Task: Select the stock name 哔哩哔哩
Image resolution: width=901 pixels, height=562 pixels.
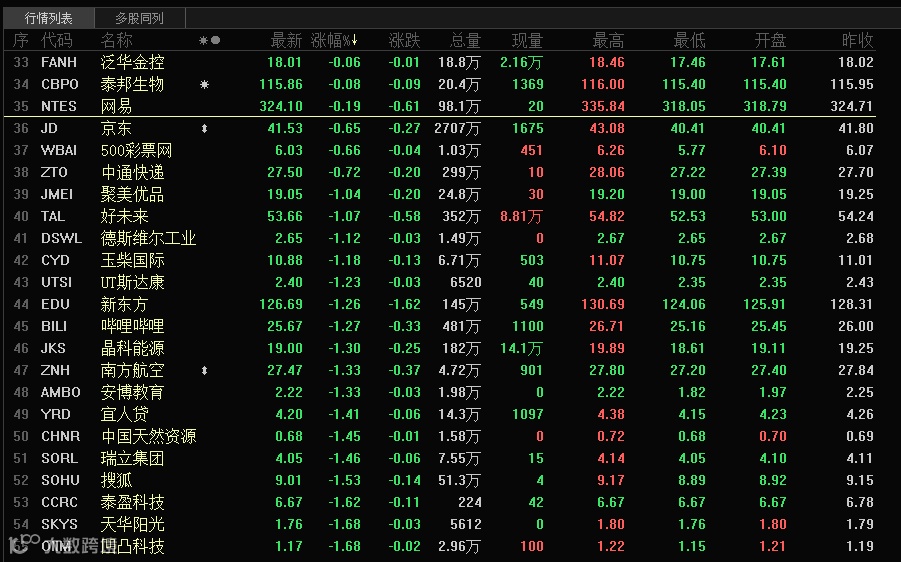Action: coord(132,326)
